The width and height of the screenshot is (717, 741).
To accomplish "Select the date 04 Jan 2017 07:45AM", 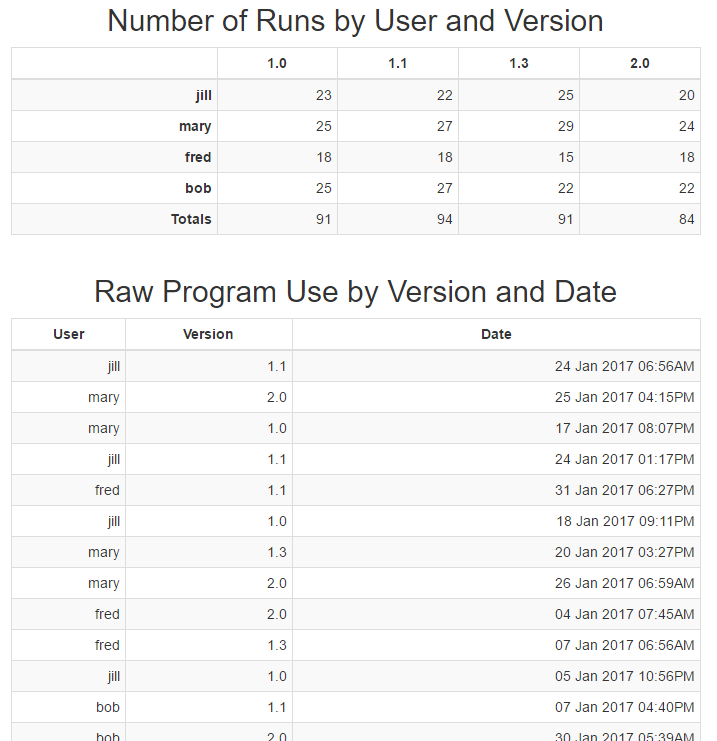I will pyautogui.click(x=624, y=614).
